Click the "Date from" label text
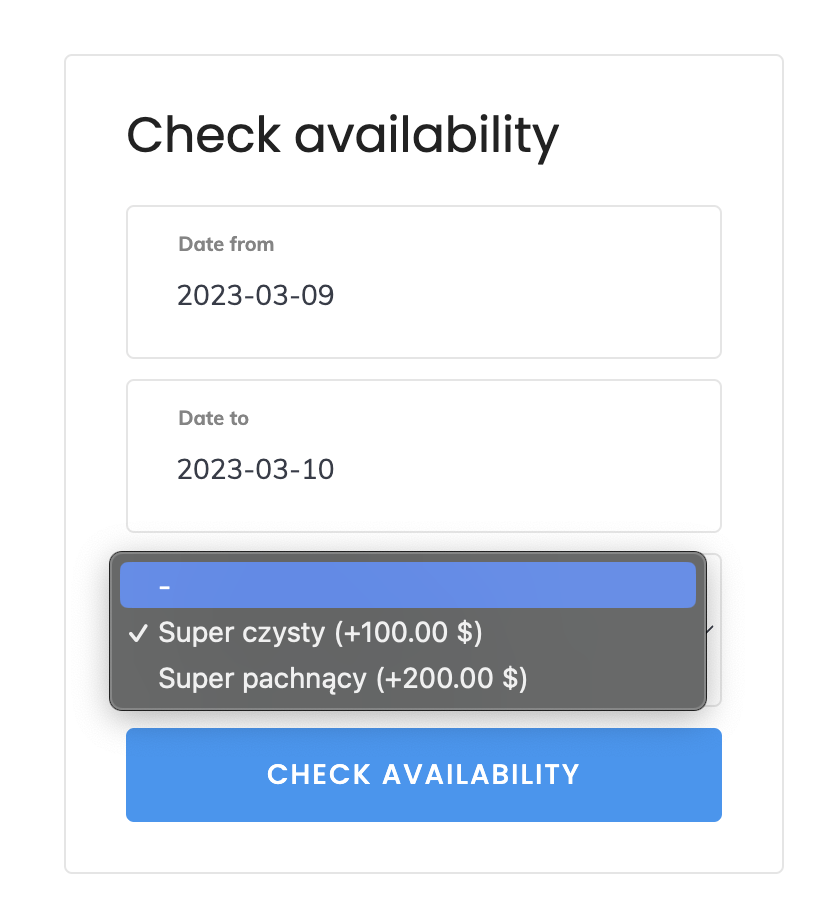 tap(226, 244)
